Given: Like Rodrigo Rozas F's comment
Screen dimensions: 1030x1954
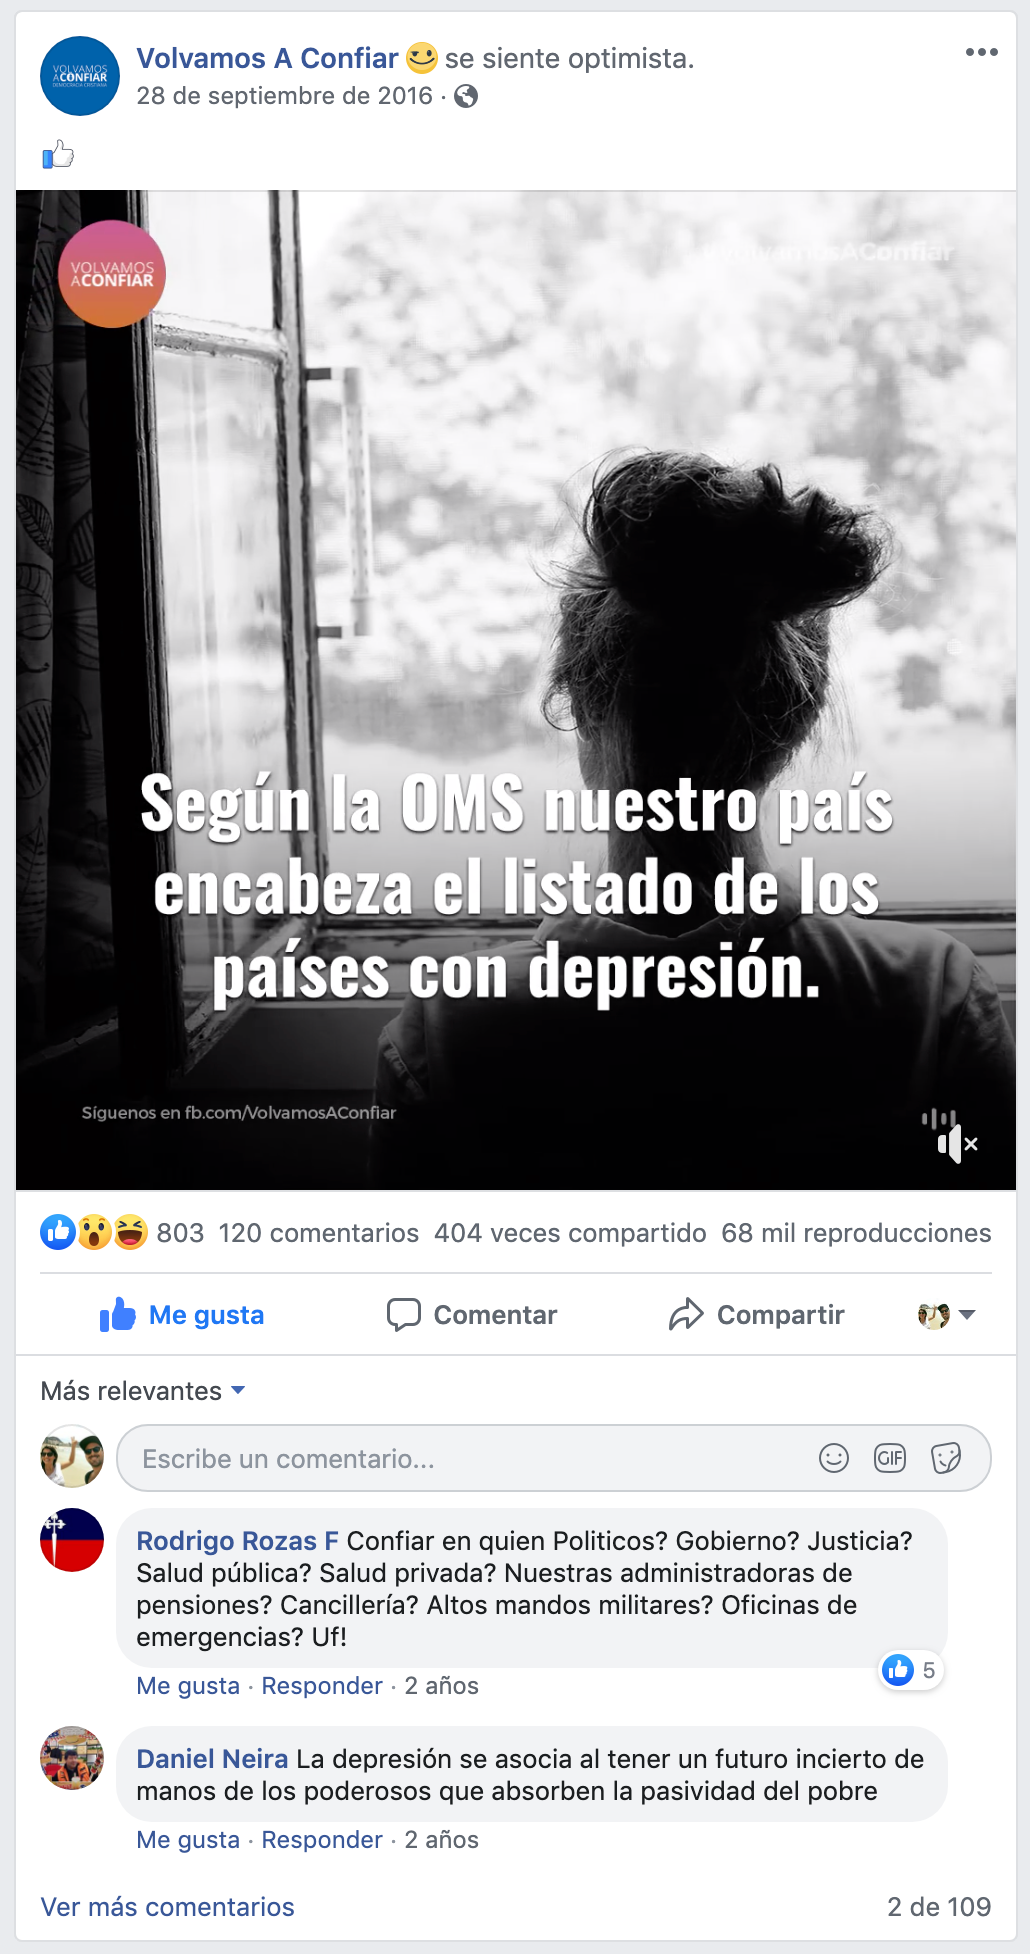Looking at the screenshot, I should [x=188, y=1686].
